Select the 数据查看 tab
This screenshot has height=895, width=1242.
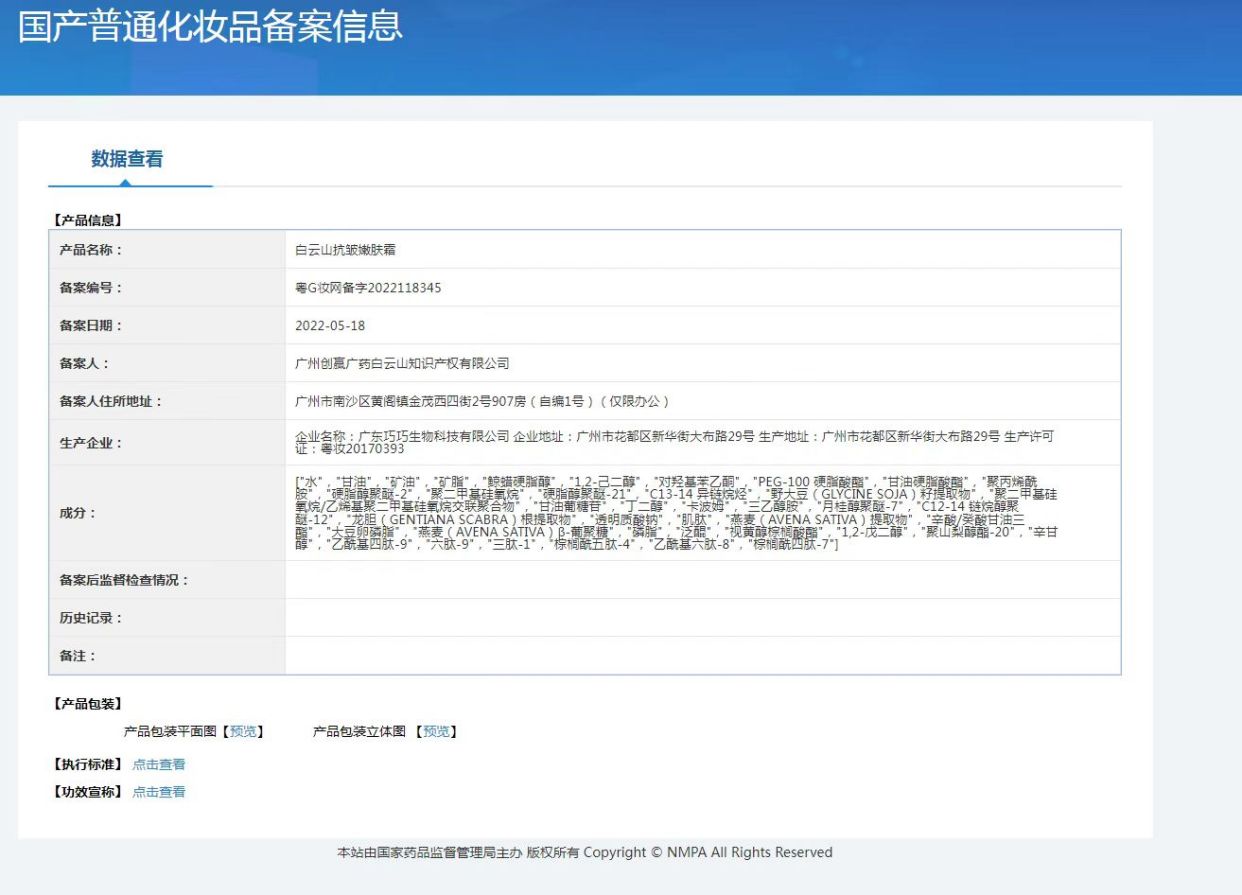127,159
